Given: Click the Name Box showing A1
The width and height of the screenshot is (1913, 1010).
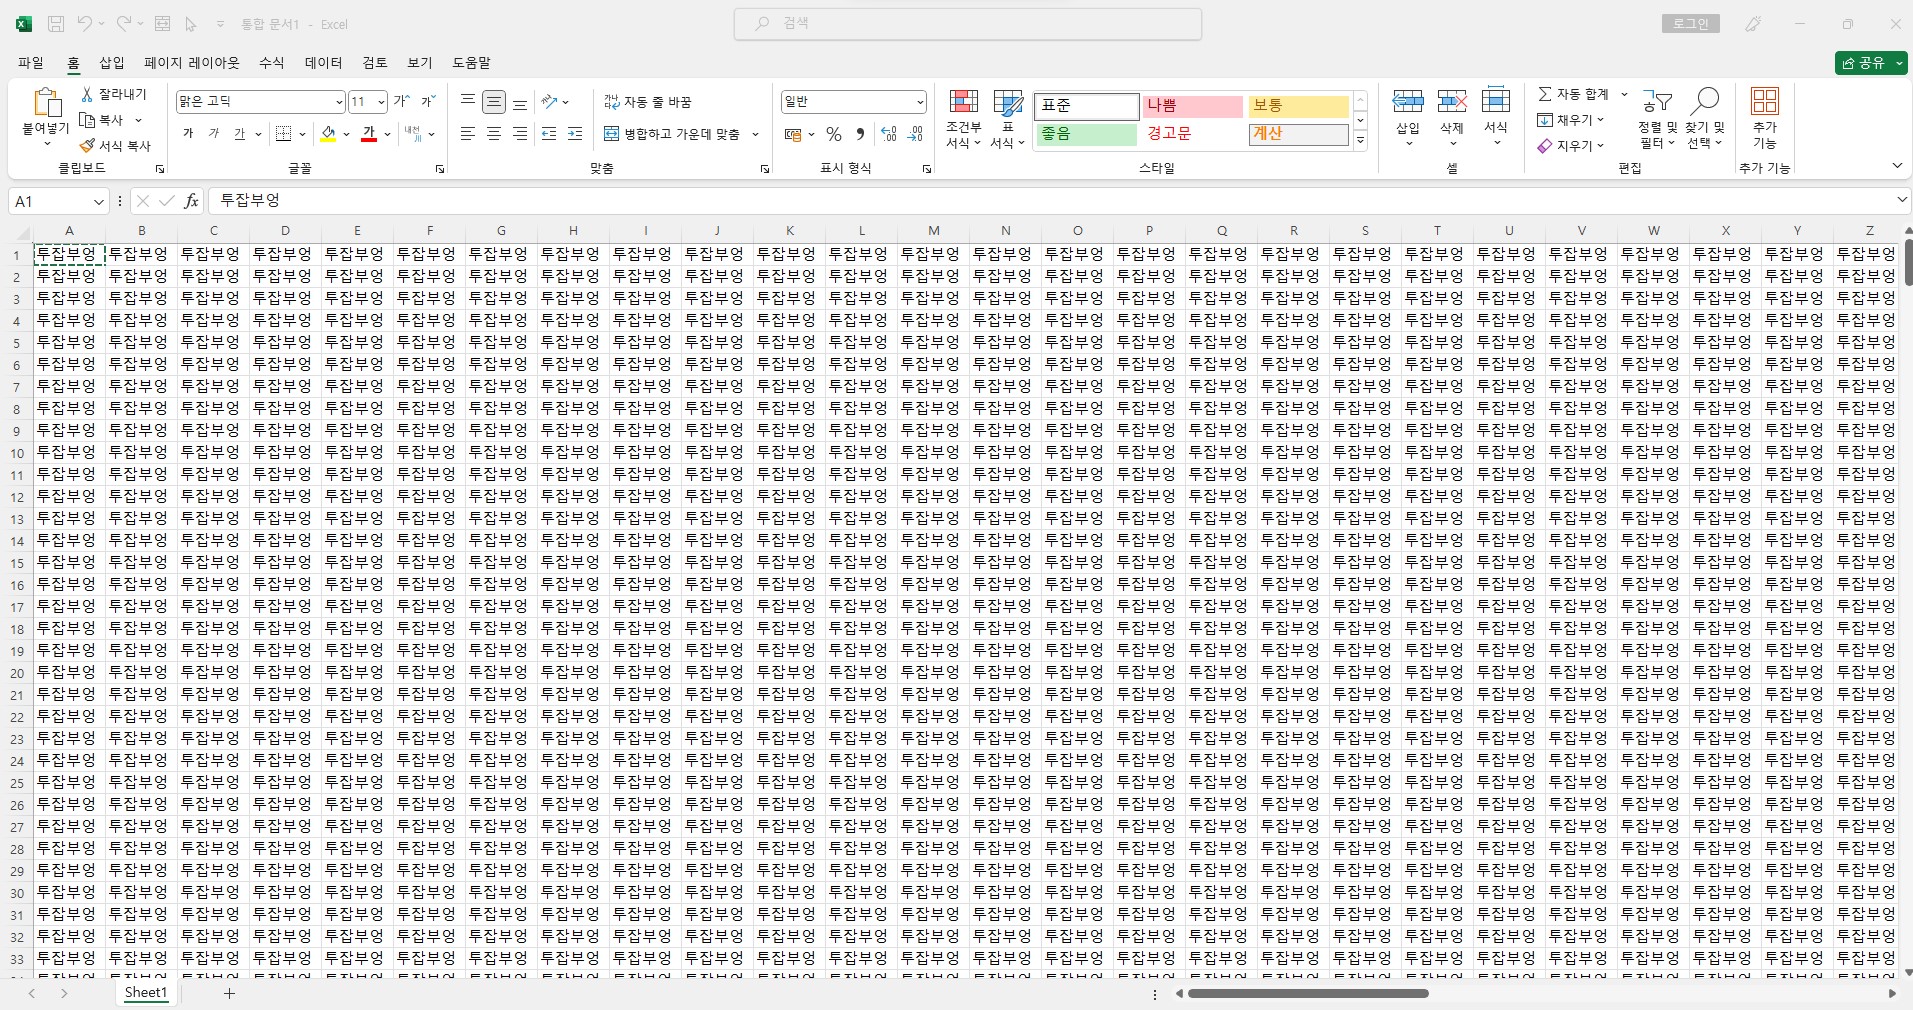Looking at the screenshot, I should (58, 201).
